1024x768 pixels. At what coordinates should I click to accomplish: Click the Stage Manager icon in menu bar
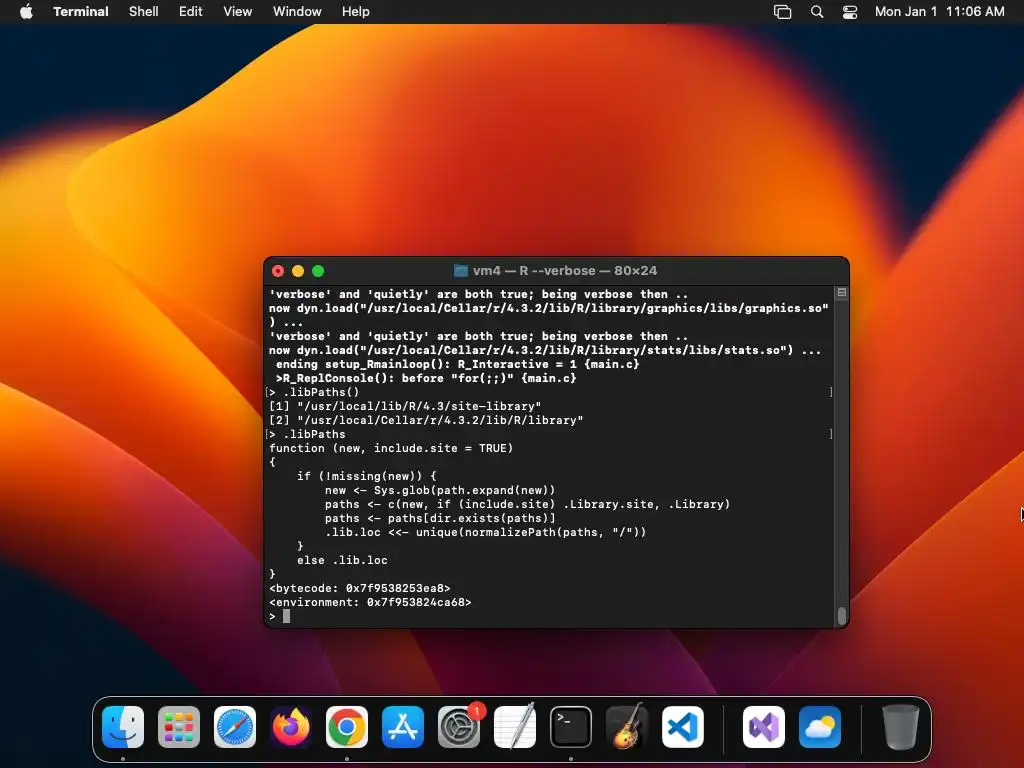782,12
